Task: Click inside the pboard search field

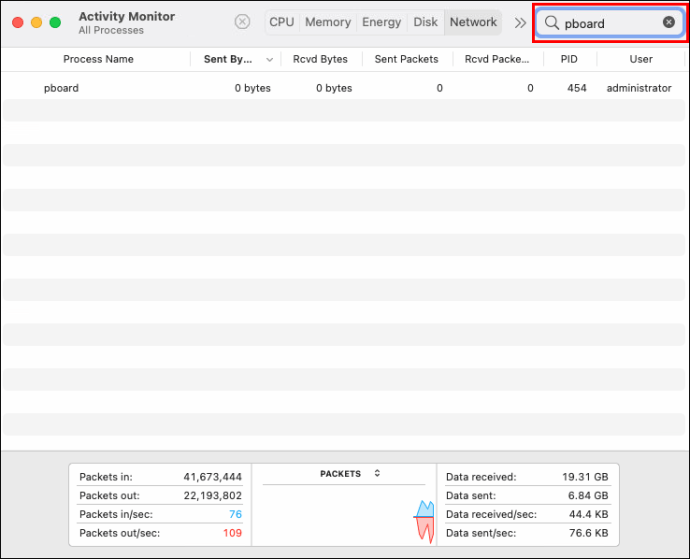Action: click(609, 23)
